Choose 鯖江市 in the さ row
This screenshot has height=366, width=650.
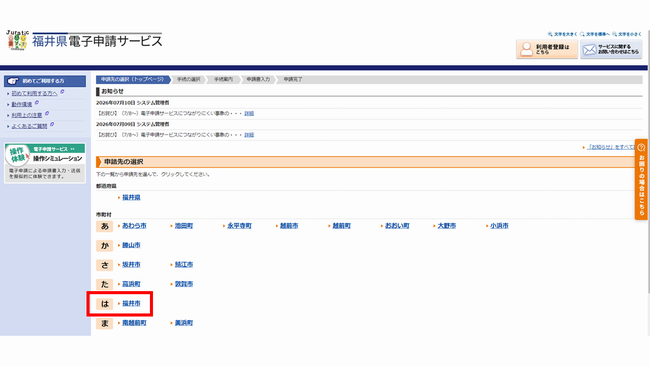tap(184, 264)
